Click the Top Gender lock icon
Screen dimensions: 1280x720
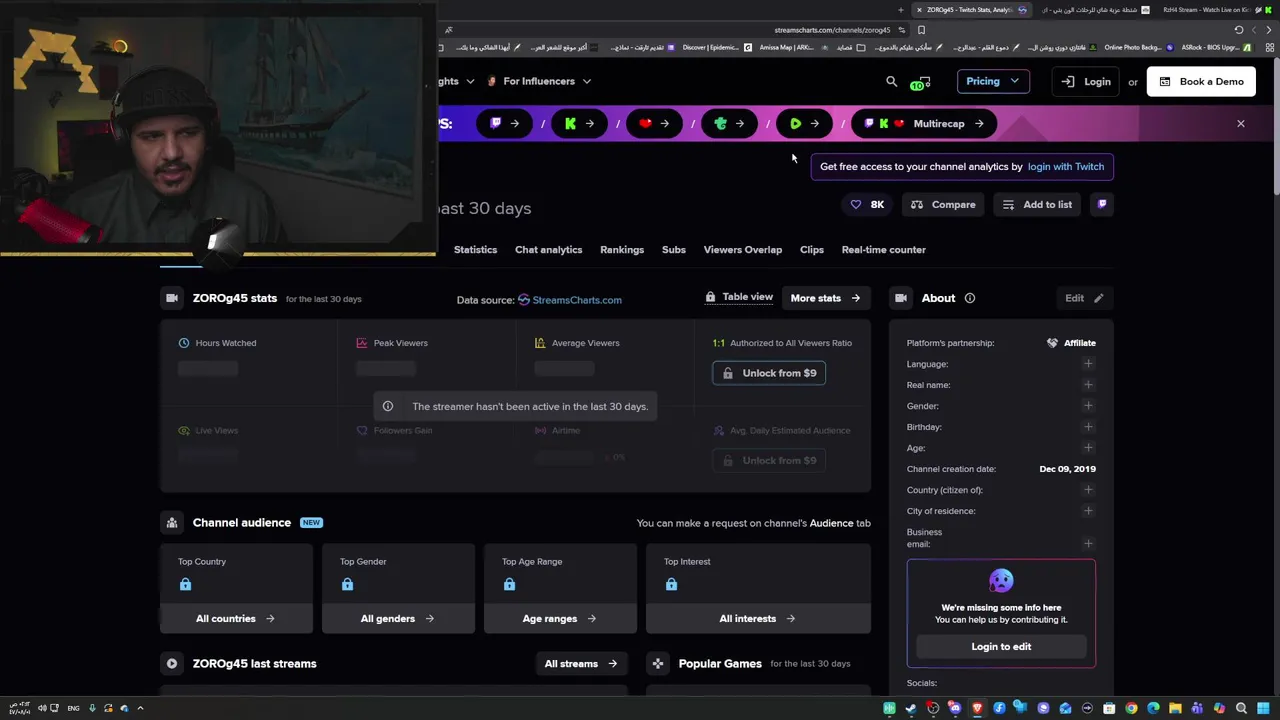[347, 584]
